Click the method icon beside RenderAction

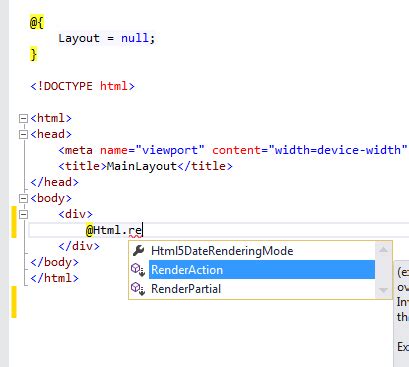click(x=138, y=269)
